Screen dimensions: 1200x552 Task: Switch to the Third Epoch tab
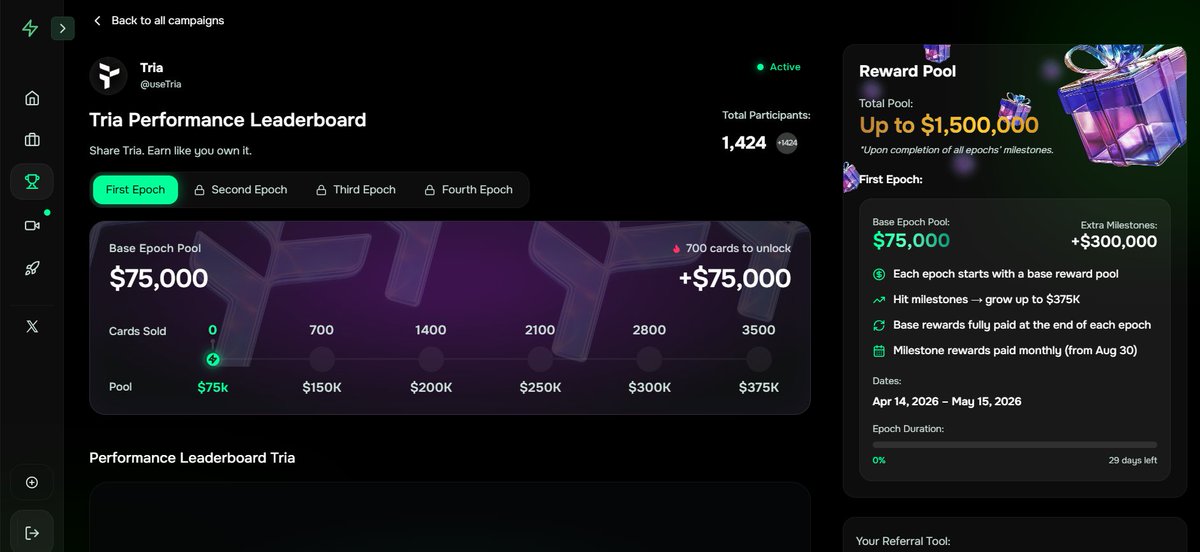(356, 190)
